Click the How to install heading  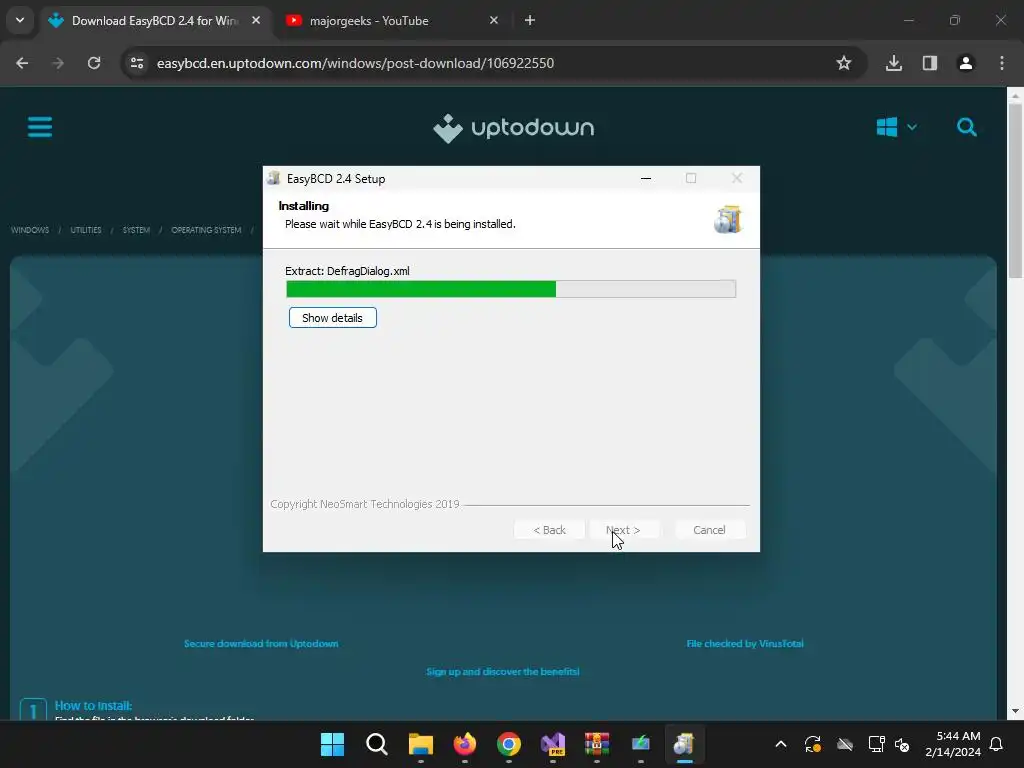pos(93,705)
